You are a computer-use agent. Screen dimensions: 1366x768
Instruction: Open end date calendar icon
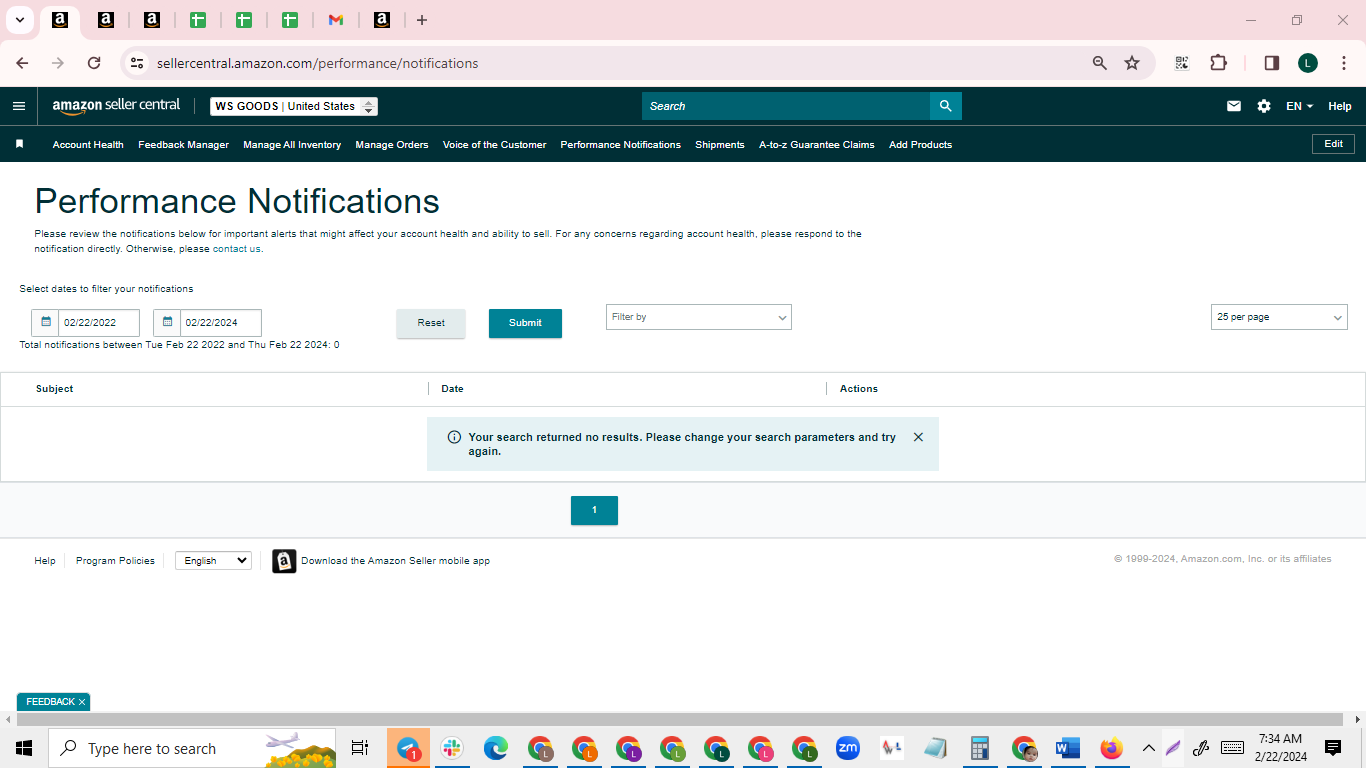pos(167,323)
